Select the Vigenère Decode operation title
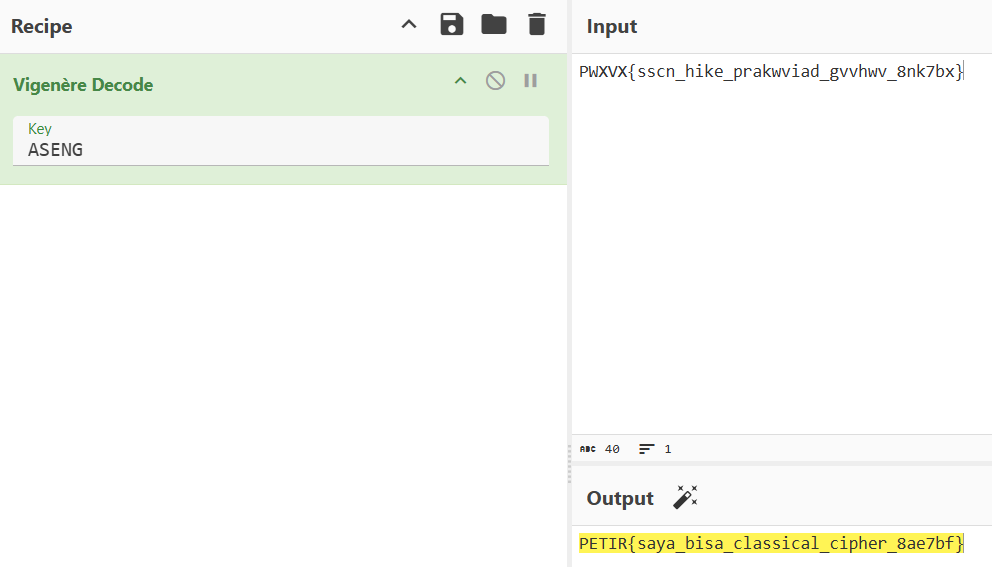Image resolution: width=992 pixels, height=567 pixels. coord(83,85)
